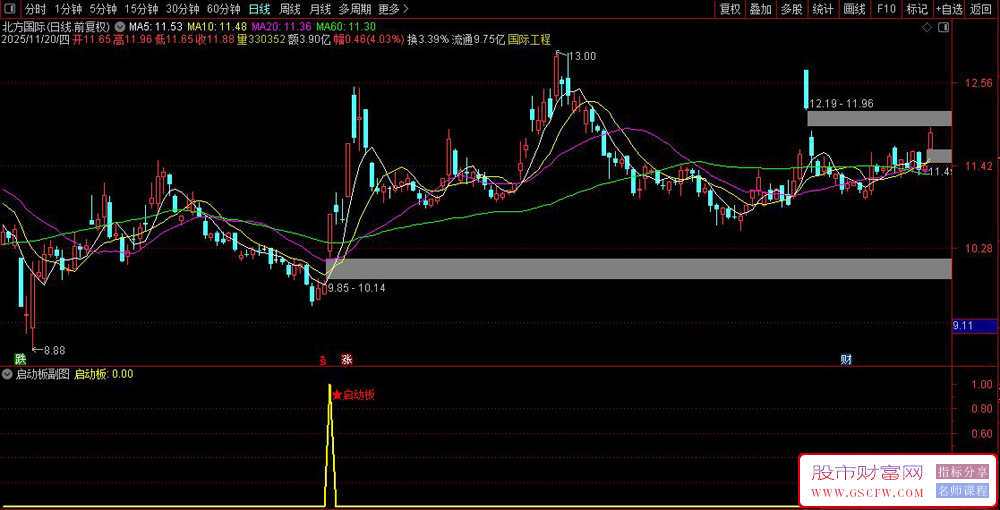Screen dimensions: 1000x510
Task: Select the 日线 daily tab
Action: coord(259,9)
